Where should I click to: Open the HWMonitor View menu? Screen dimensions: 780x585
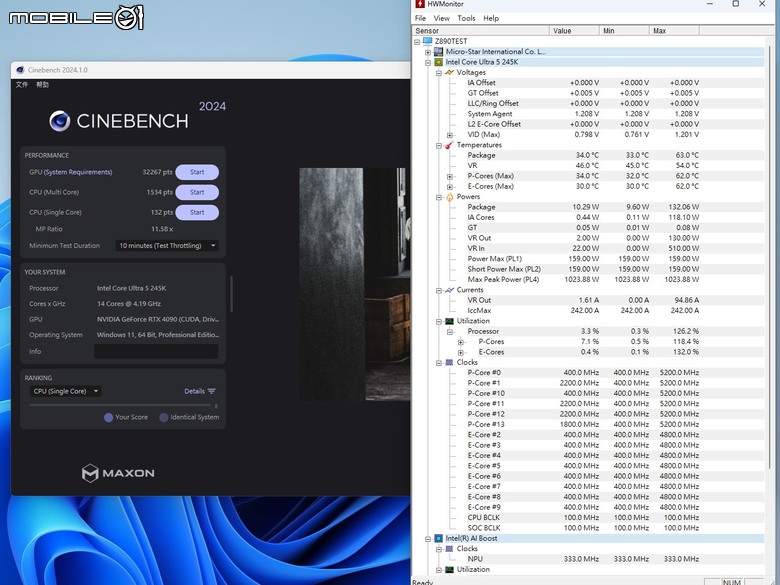[x=441, y=18]
